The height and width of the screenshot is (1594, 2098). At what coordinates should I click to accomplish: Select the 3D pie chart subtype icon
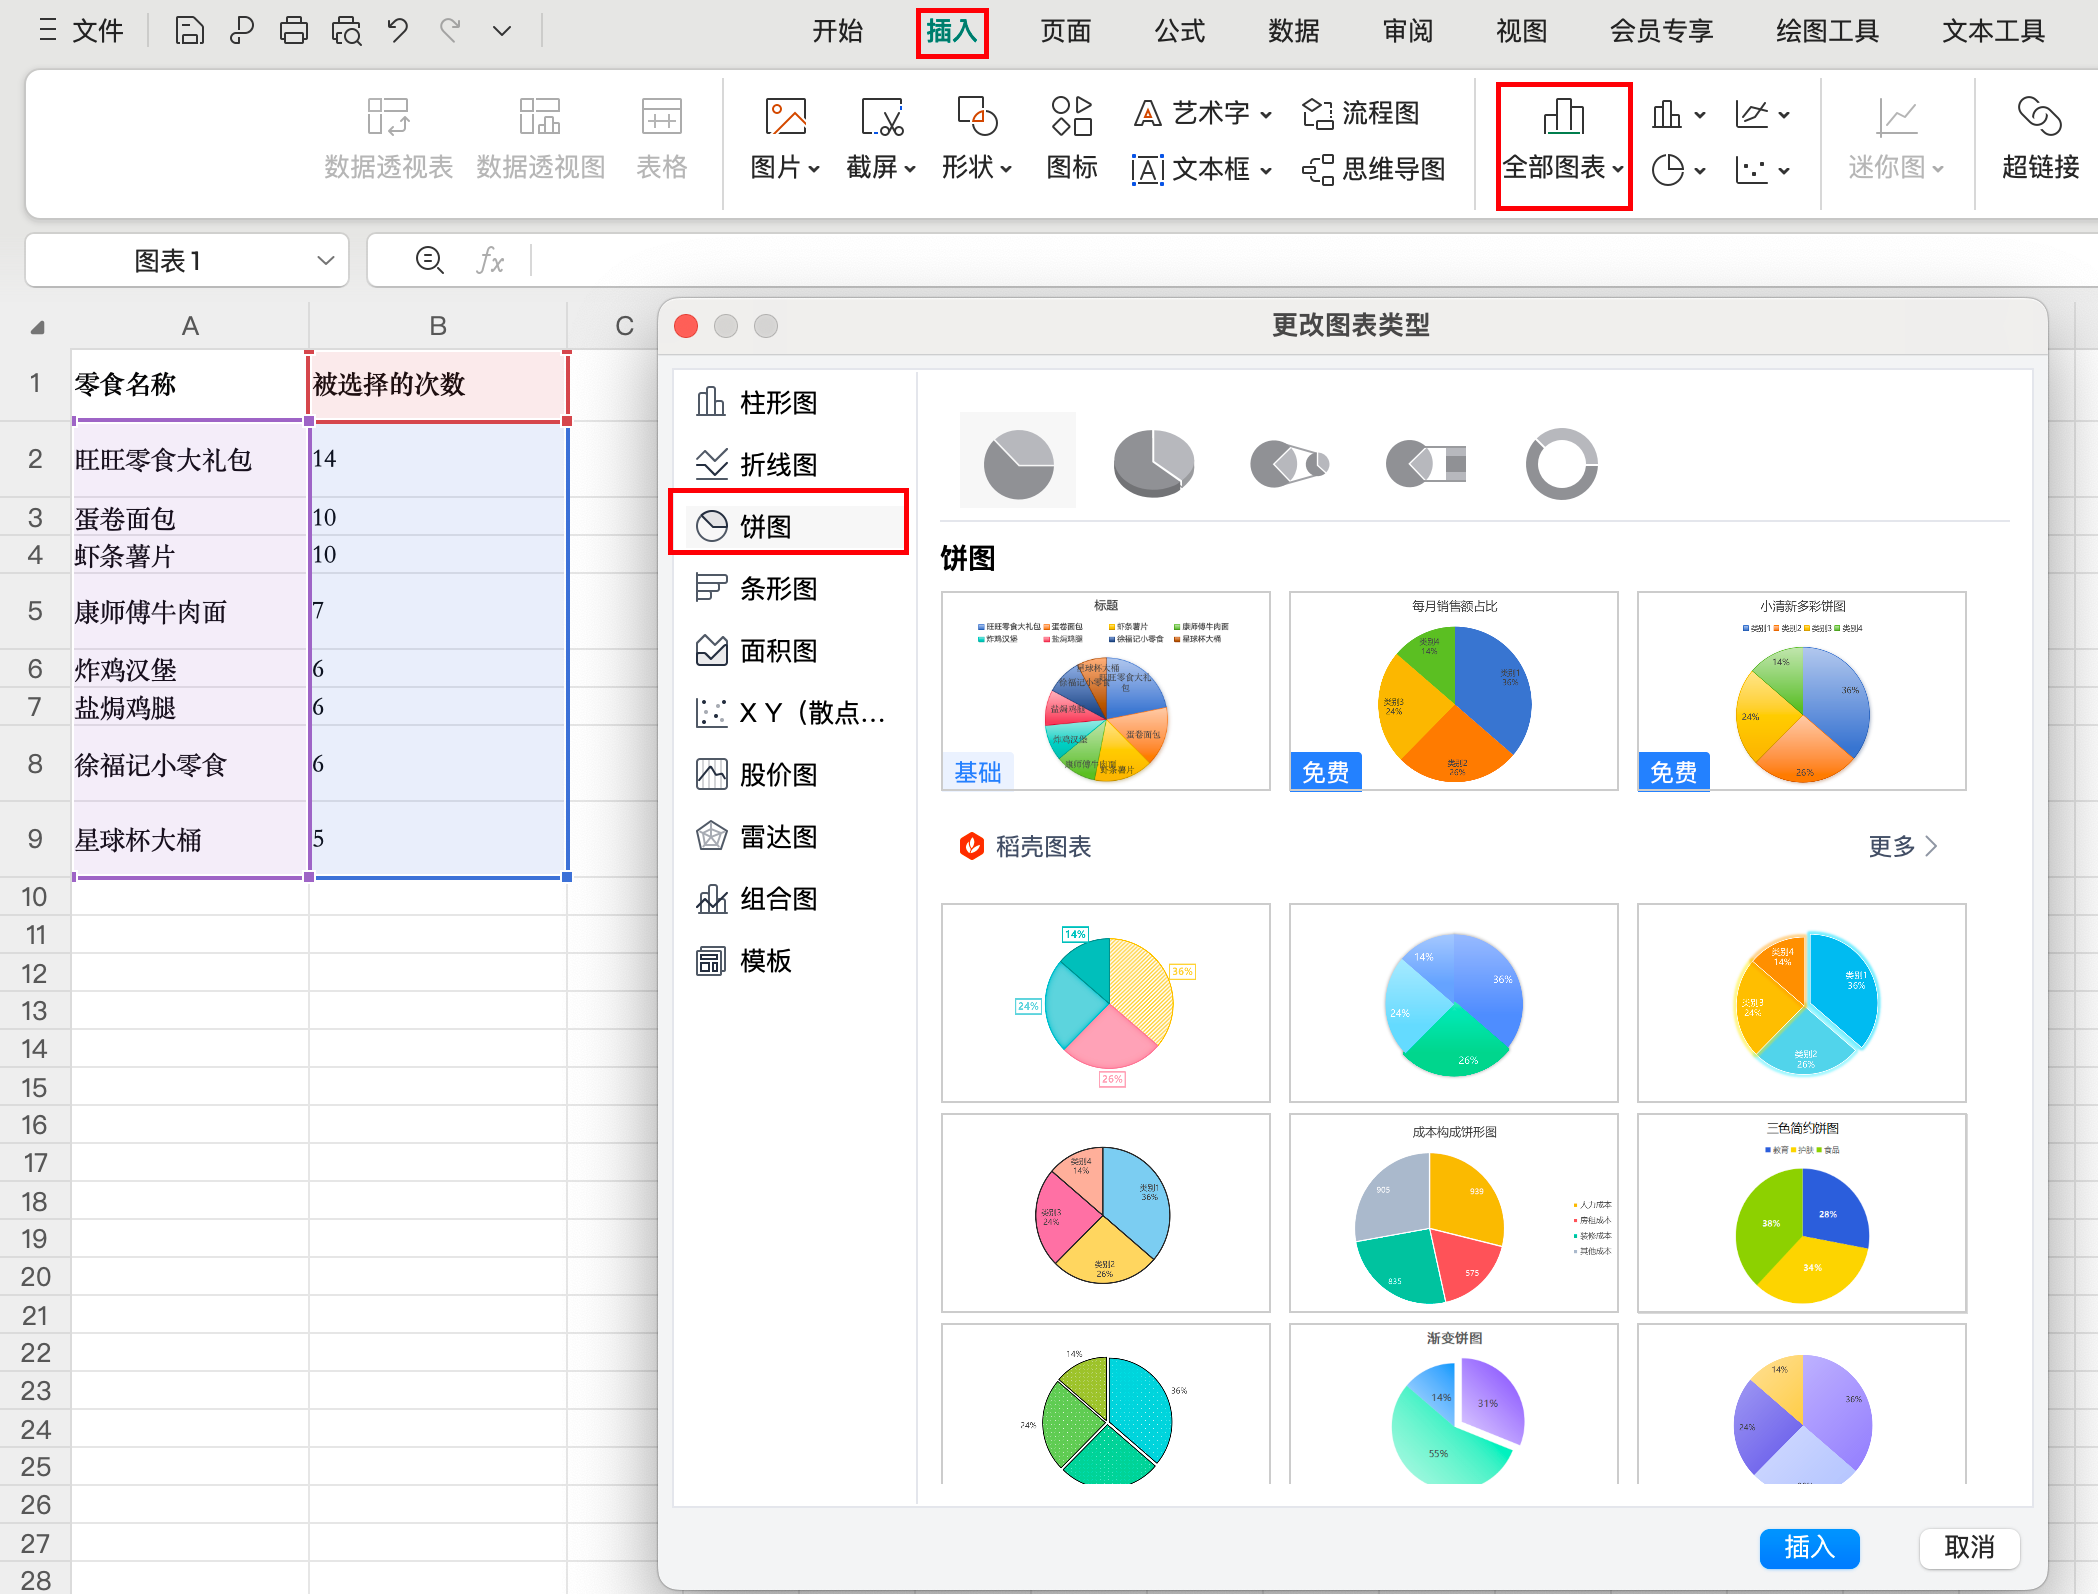point(1153,463)
